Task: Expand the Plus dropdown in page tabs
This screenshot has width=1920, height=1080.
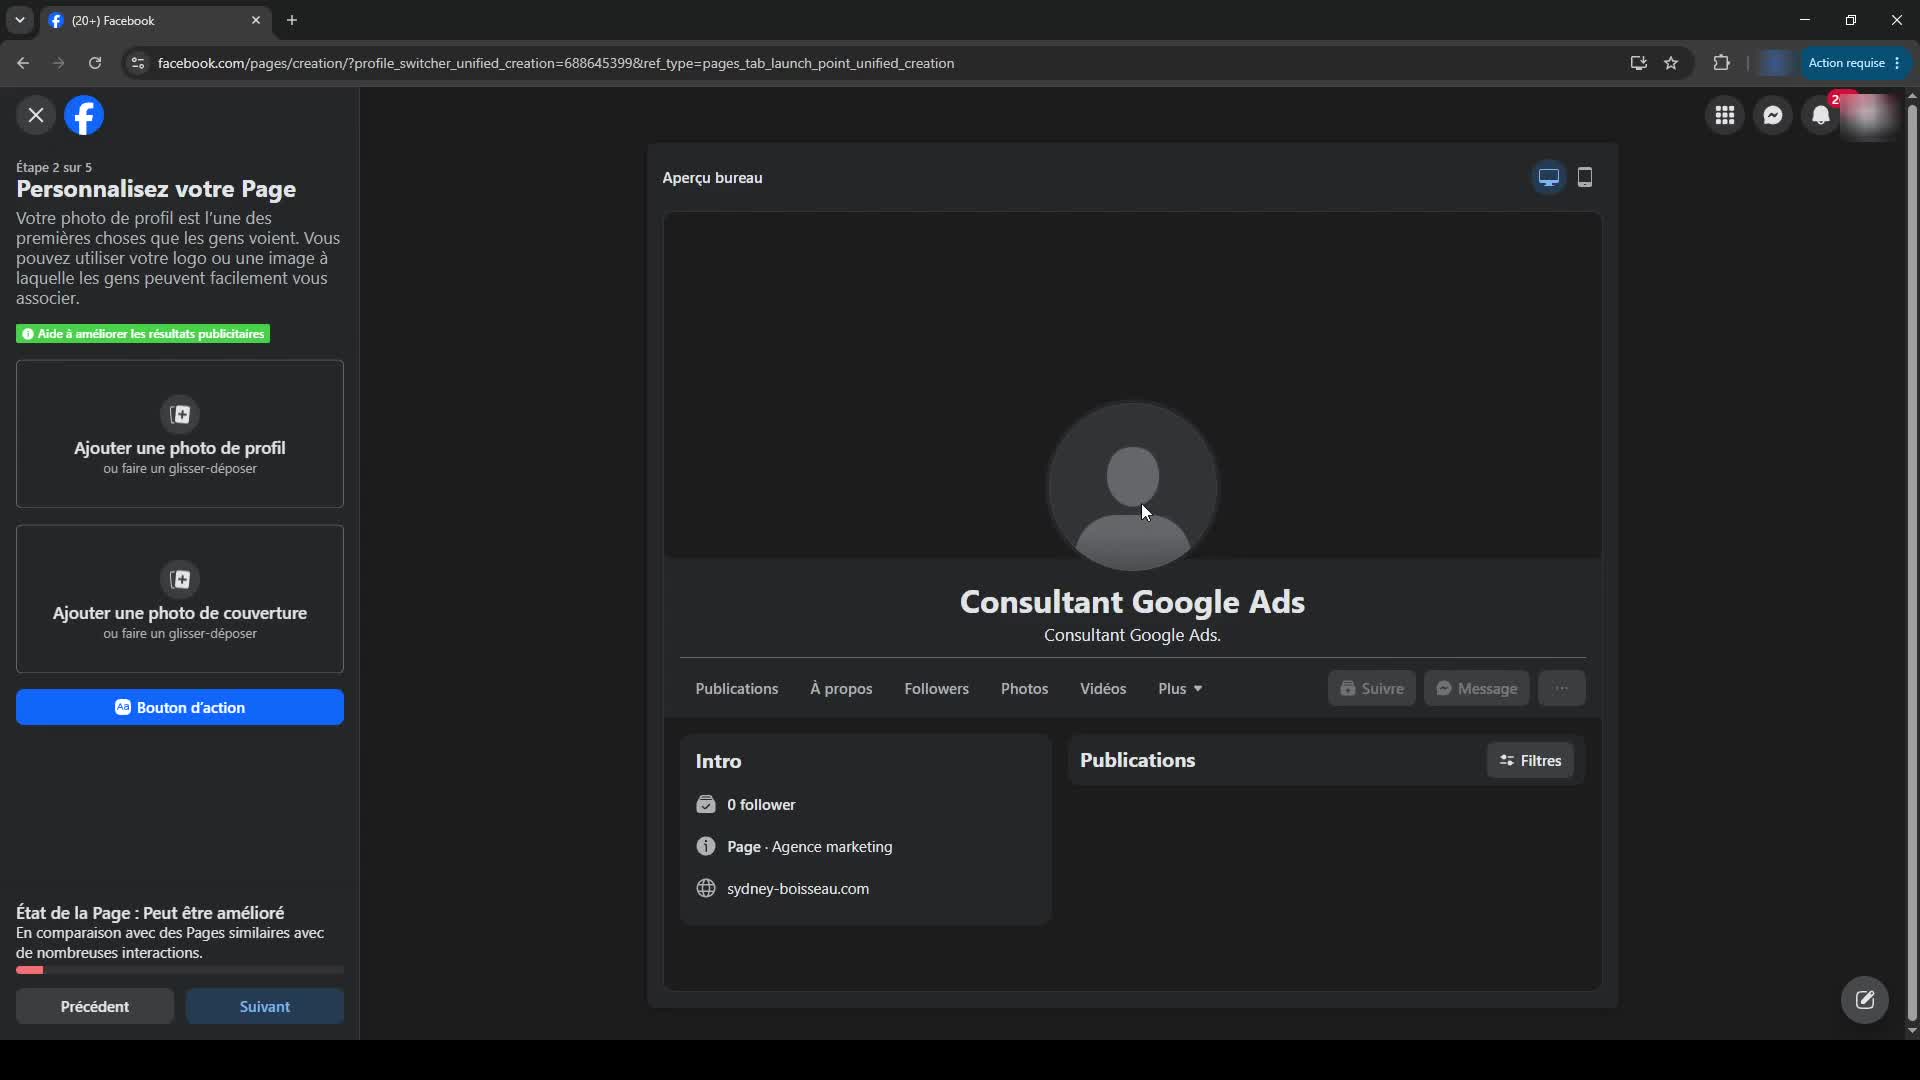Action: click(1180, 689)
